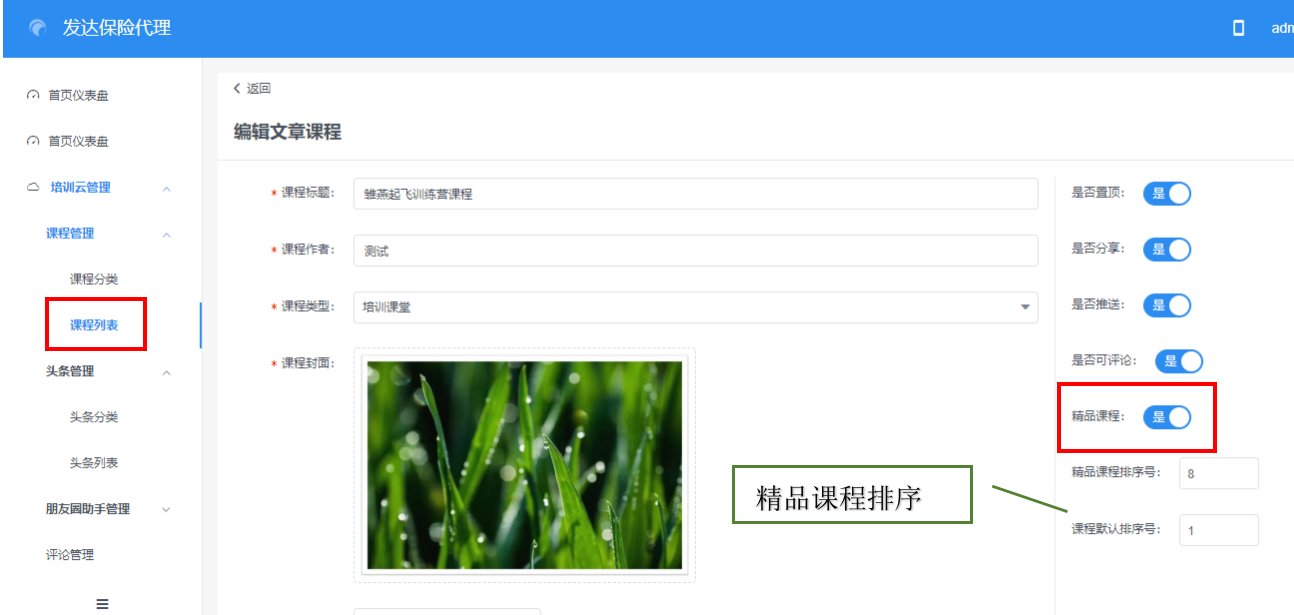This screenshot has height=615, width=1294.
Task: Expand the 朋友圈助手管理 submenu
Action: [x=166, y=509]
